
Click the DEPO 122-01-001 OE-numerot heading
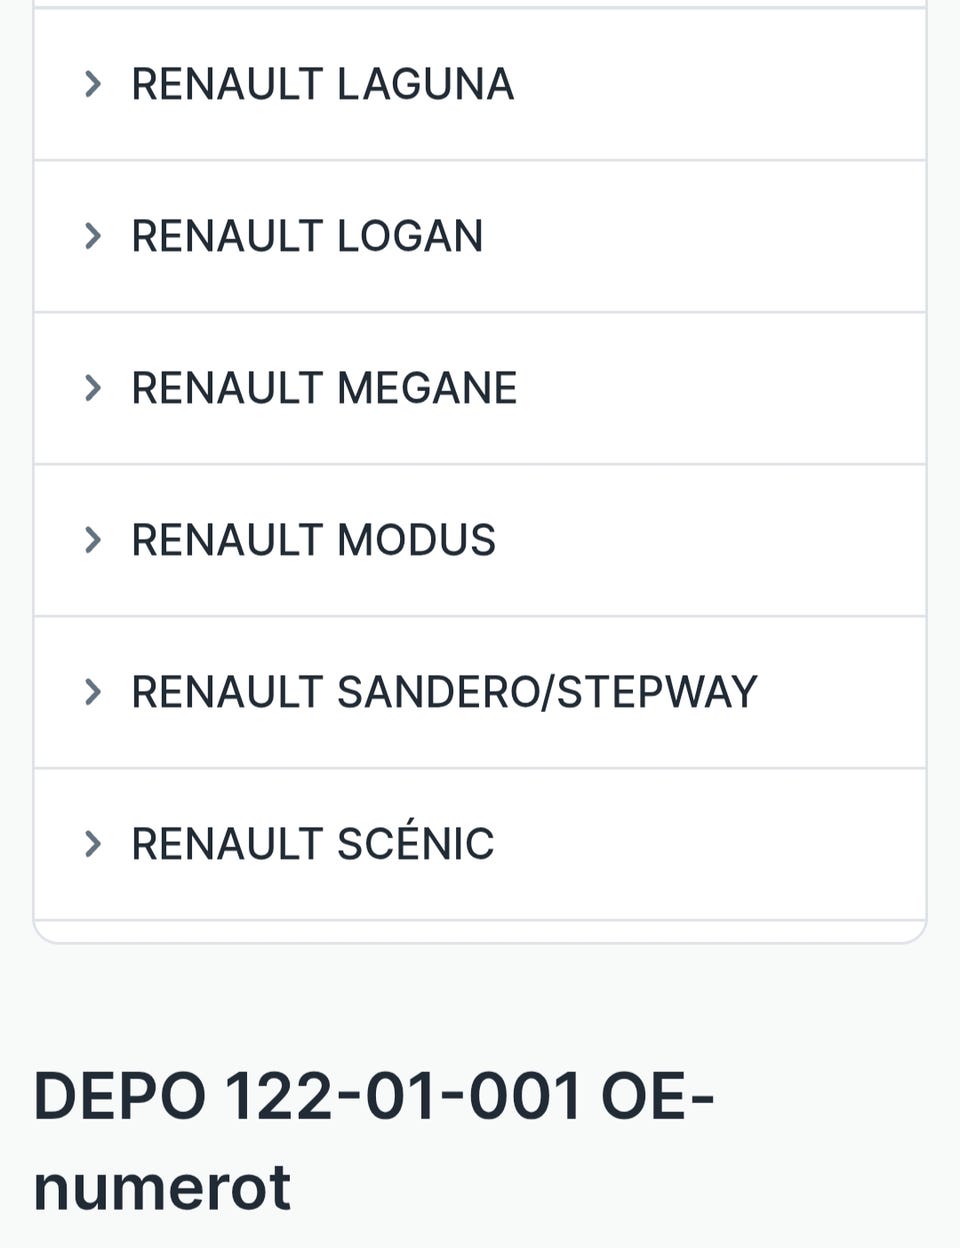[x=373, y=1141]
